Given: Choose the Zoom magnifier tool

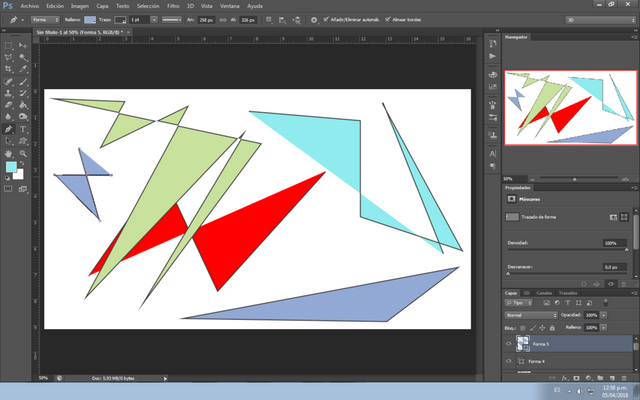Looking at the screenshot, I should coord(23,153).
